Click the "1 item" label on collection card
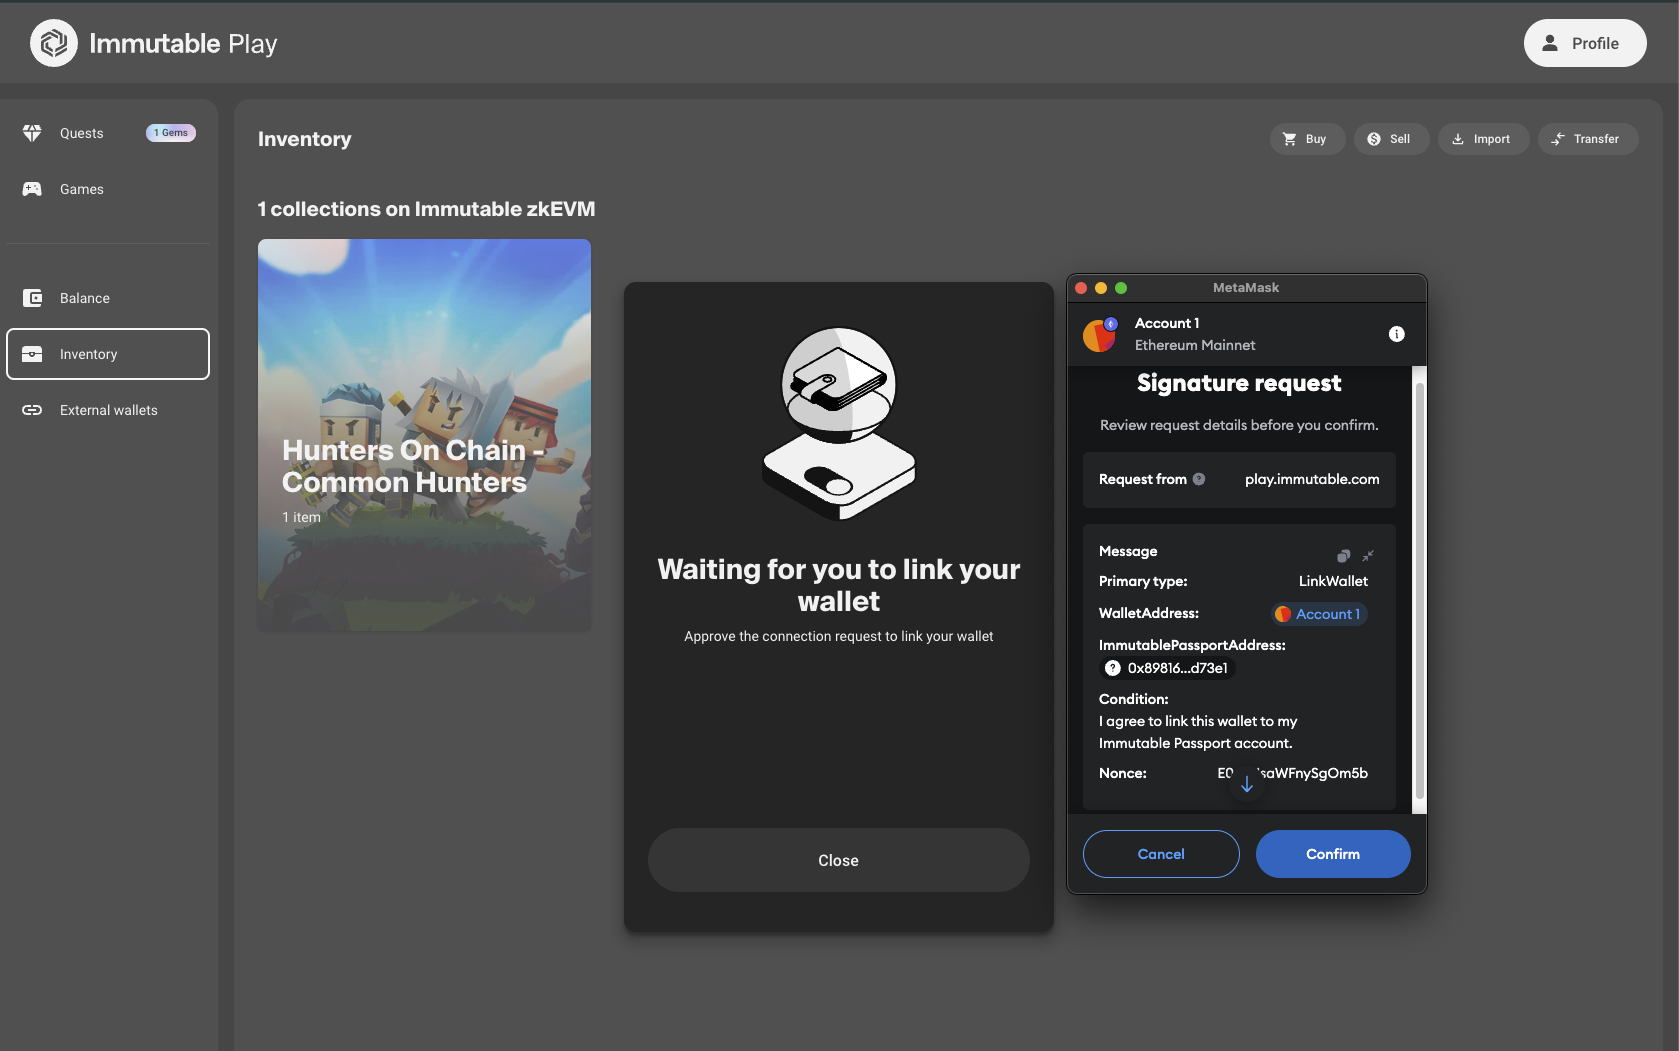 coord(301,517)
